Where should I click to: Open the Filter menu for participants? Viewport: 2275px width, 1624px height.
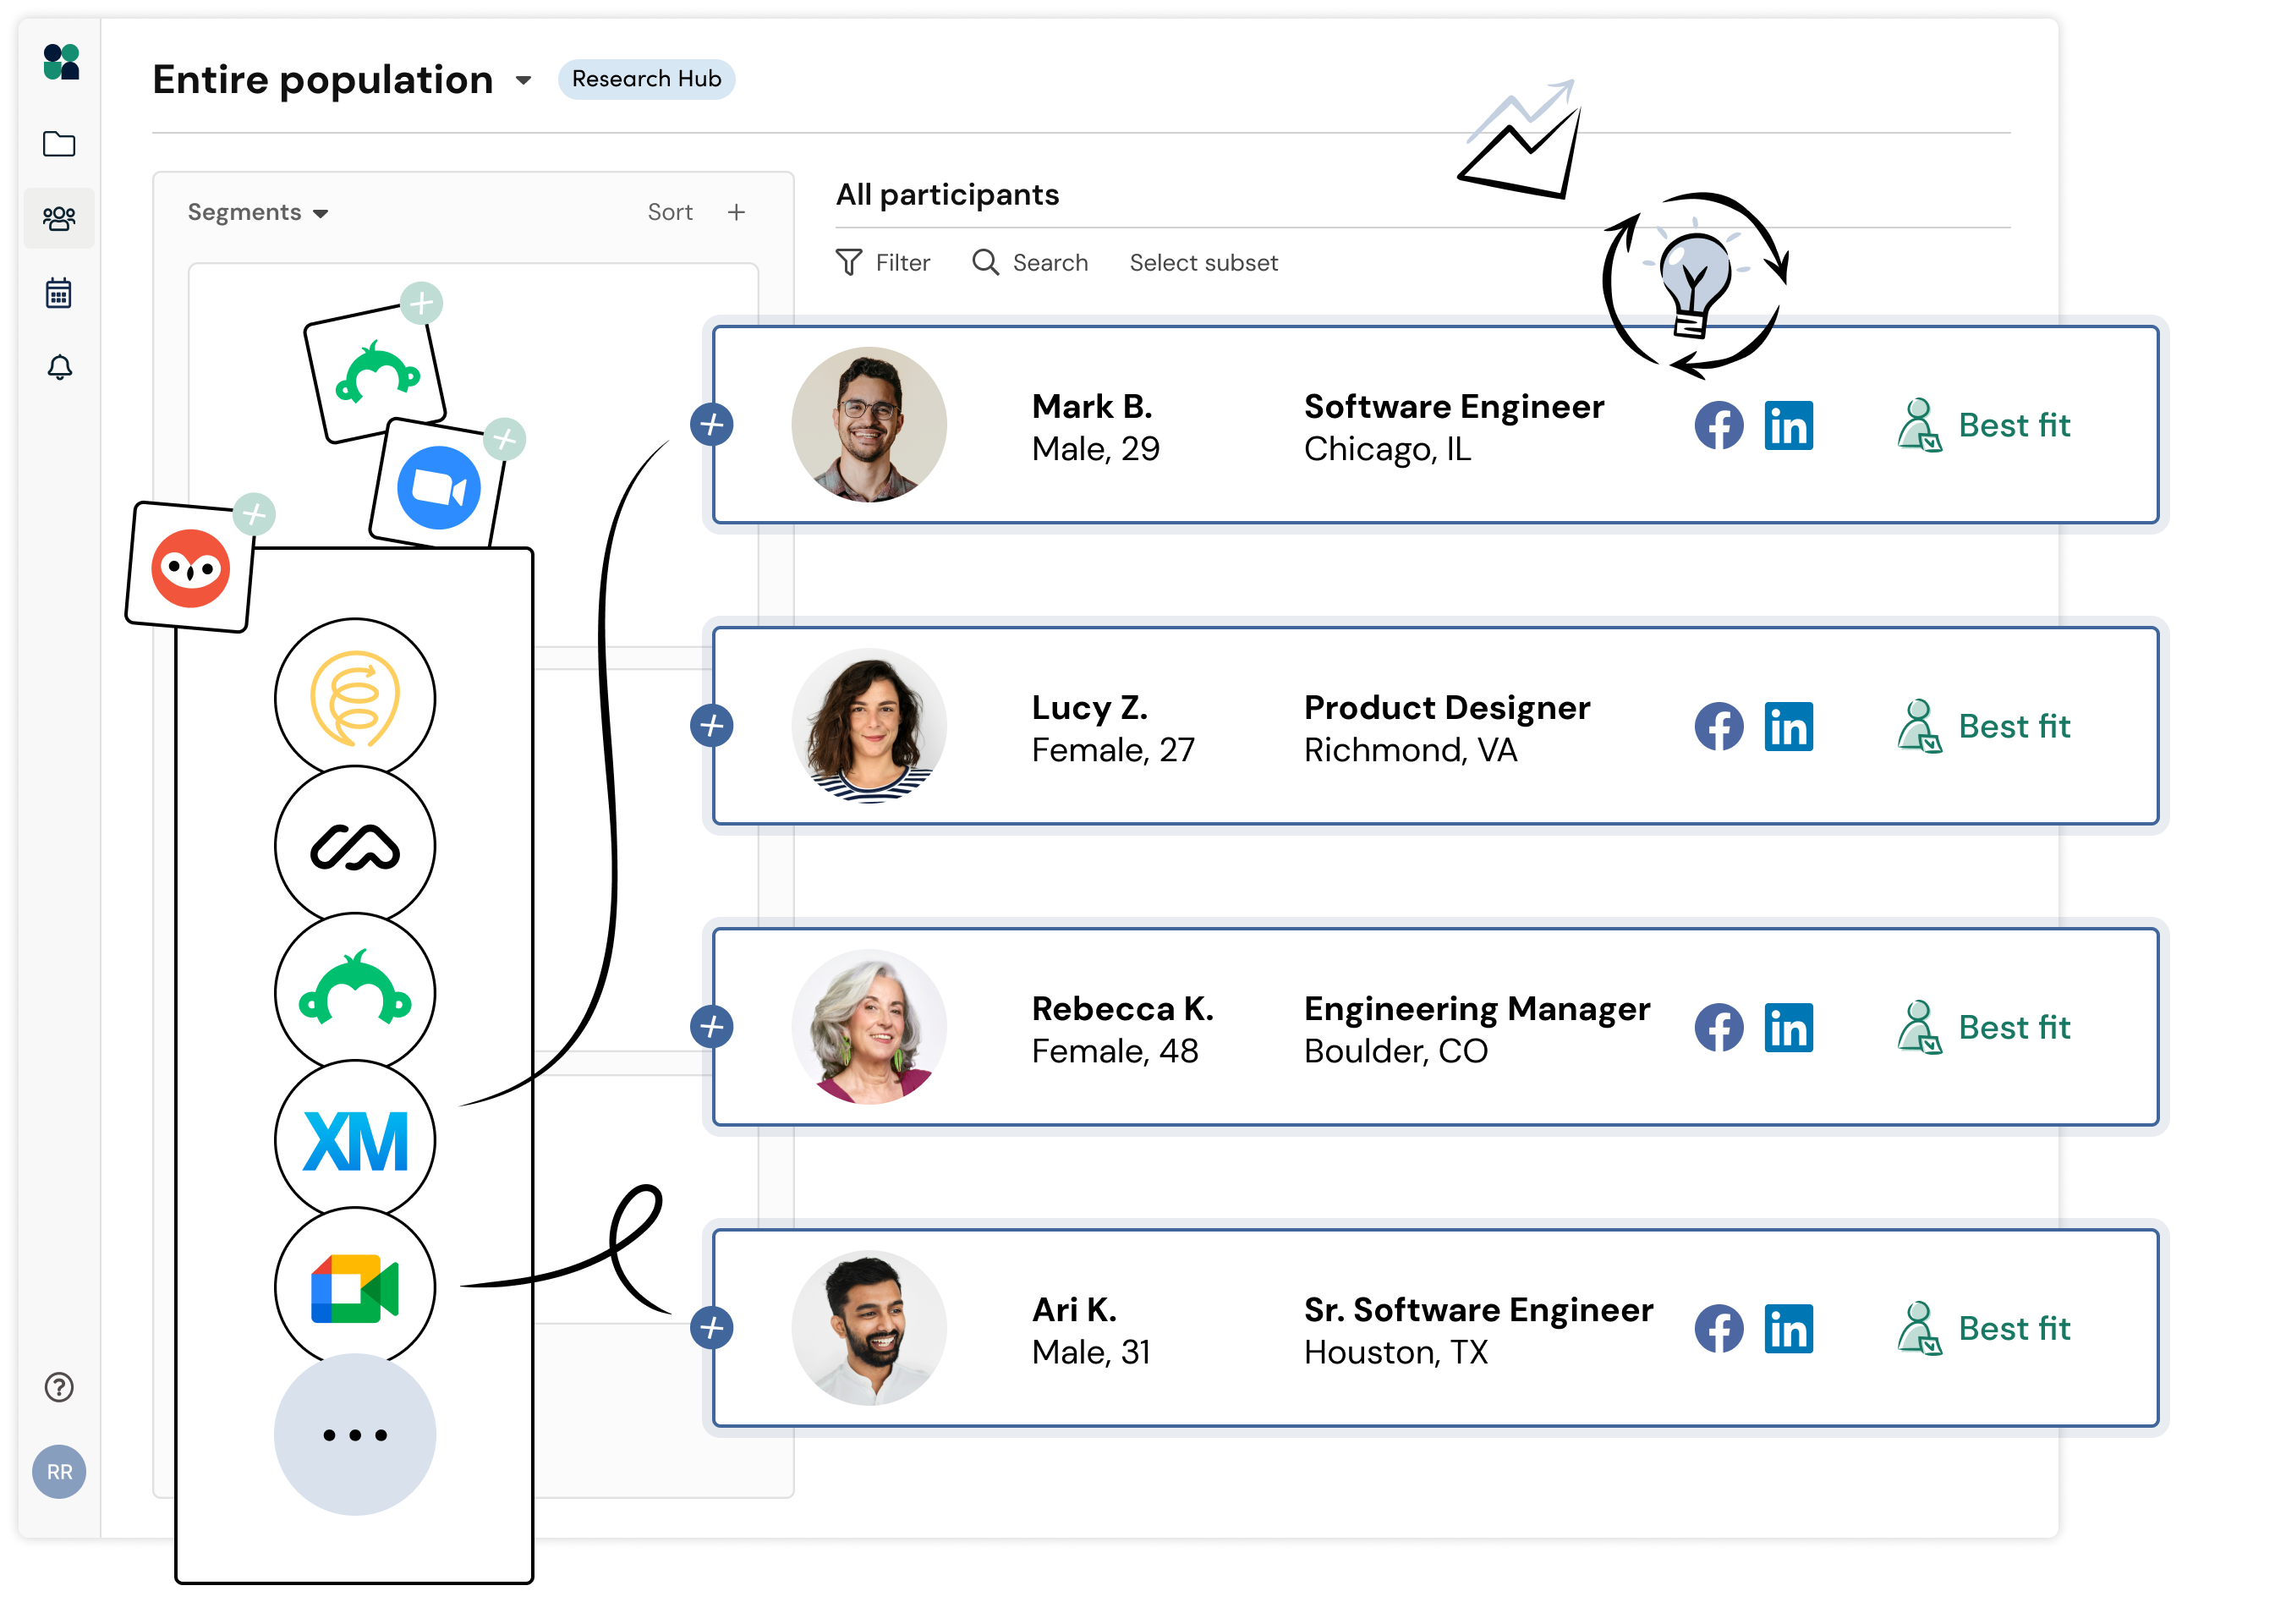coord(884,262)
